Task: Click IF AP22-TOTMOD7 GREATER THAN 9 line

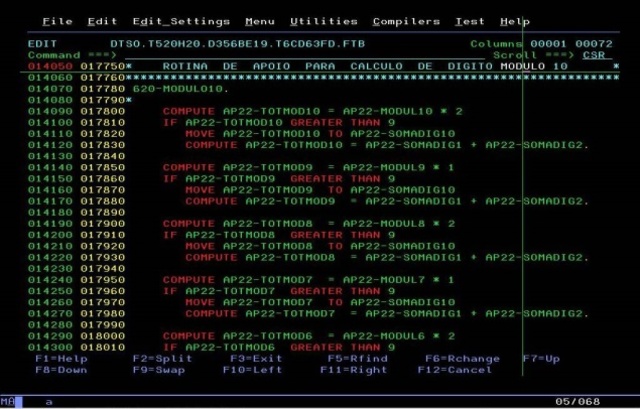Action: [279, 291]
